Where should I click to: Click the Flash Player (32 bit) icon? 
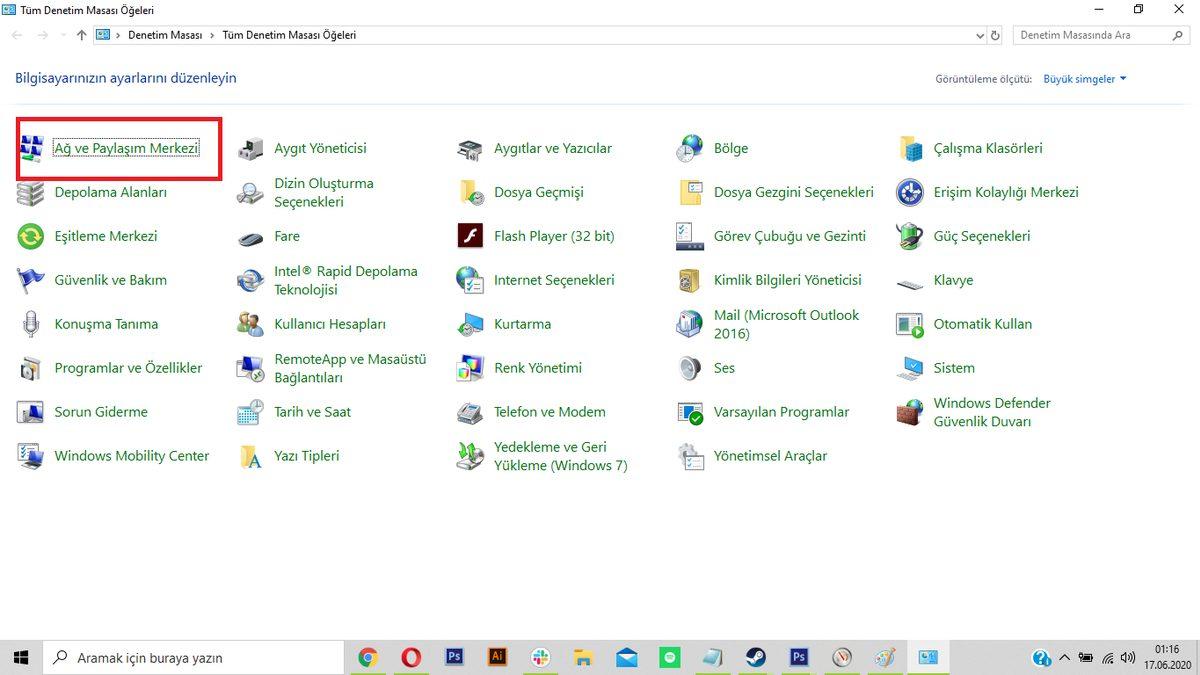(470, 237)
